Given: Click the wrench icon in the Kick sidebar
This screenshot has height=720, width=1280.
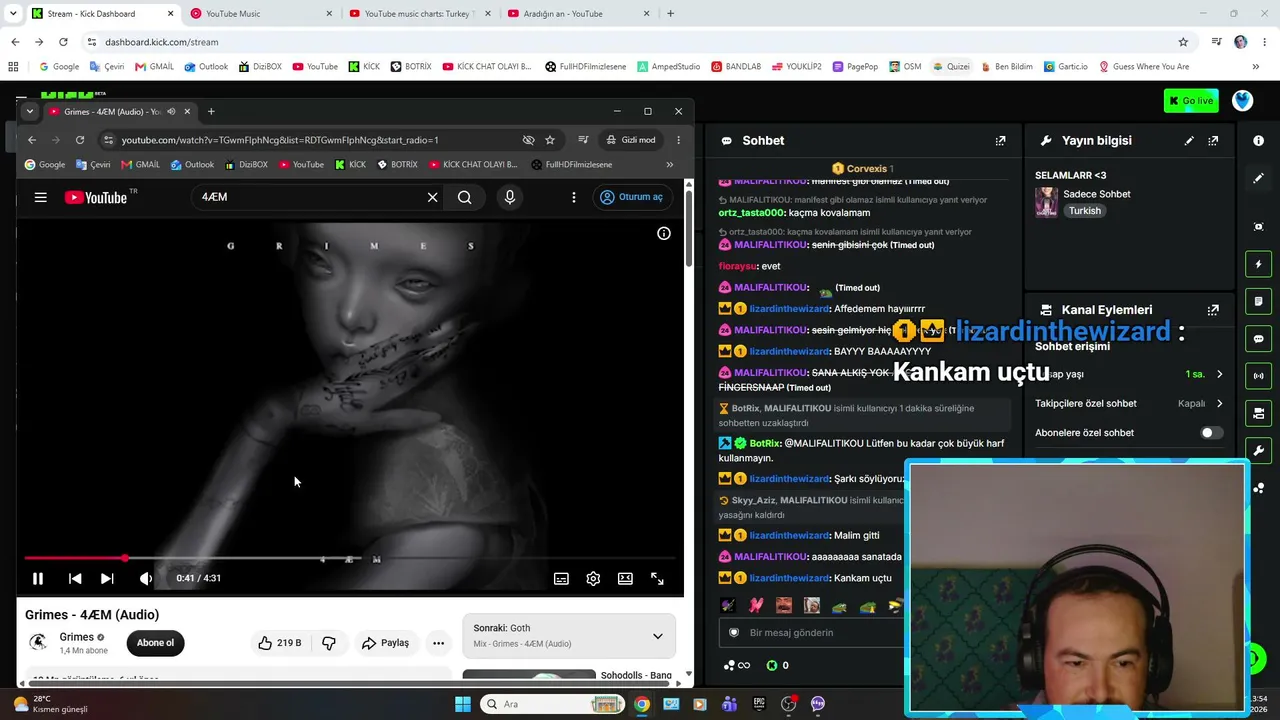Looking at the screenshot, I should 1258,451.
